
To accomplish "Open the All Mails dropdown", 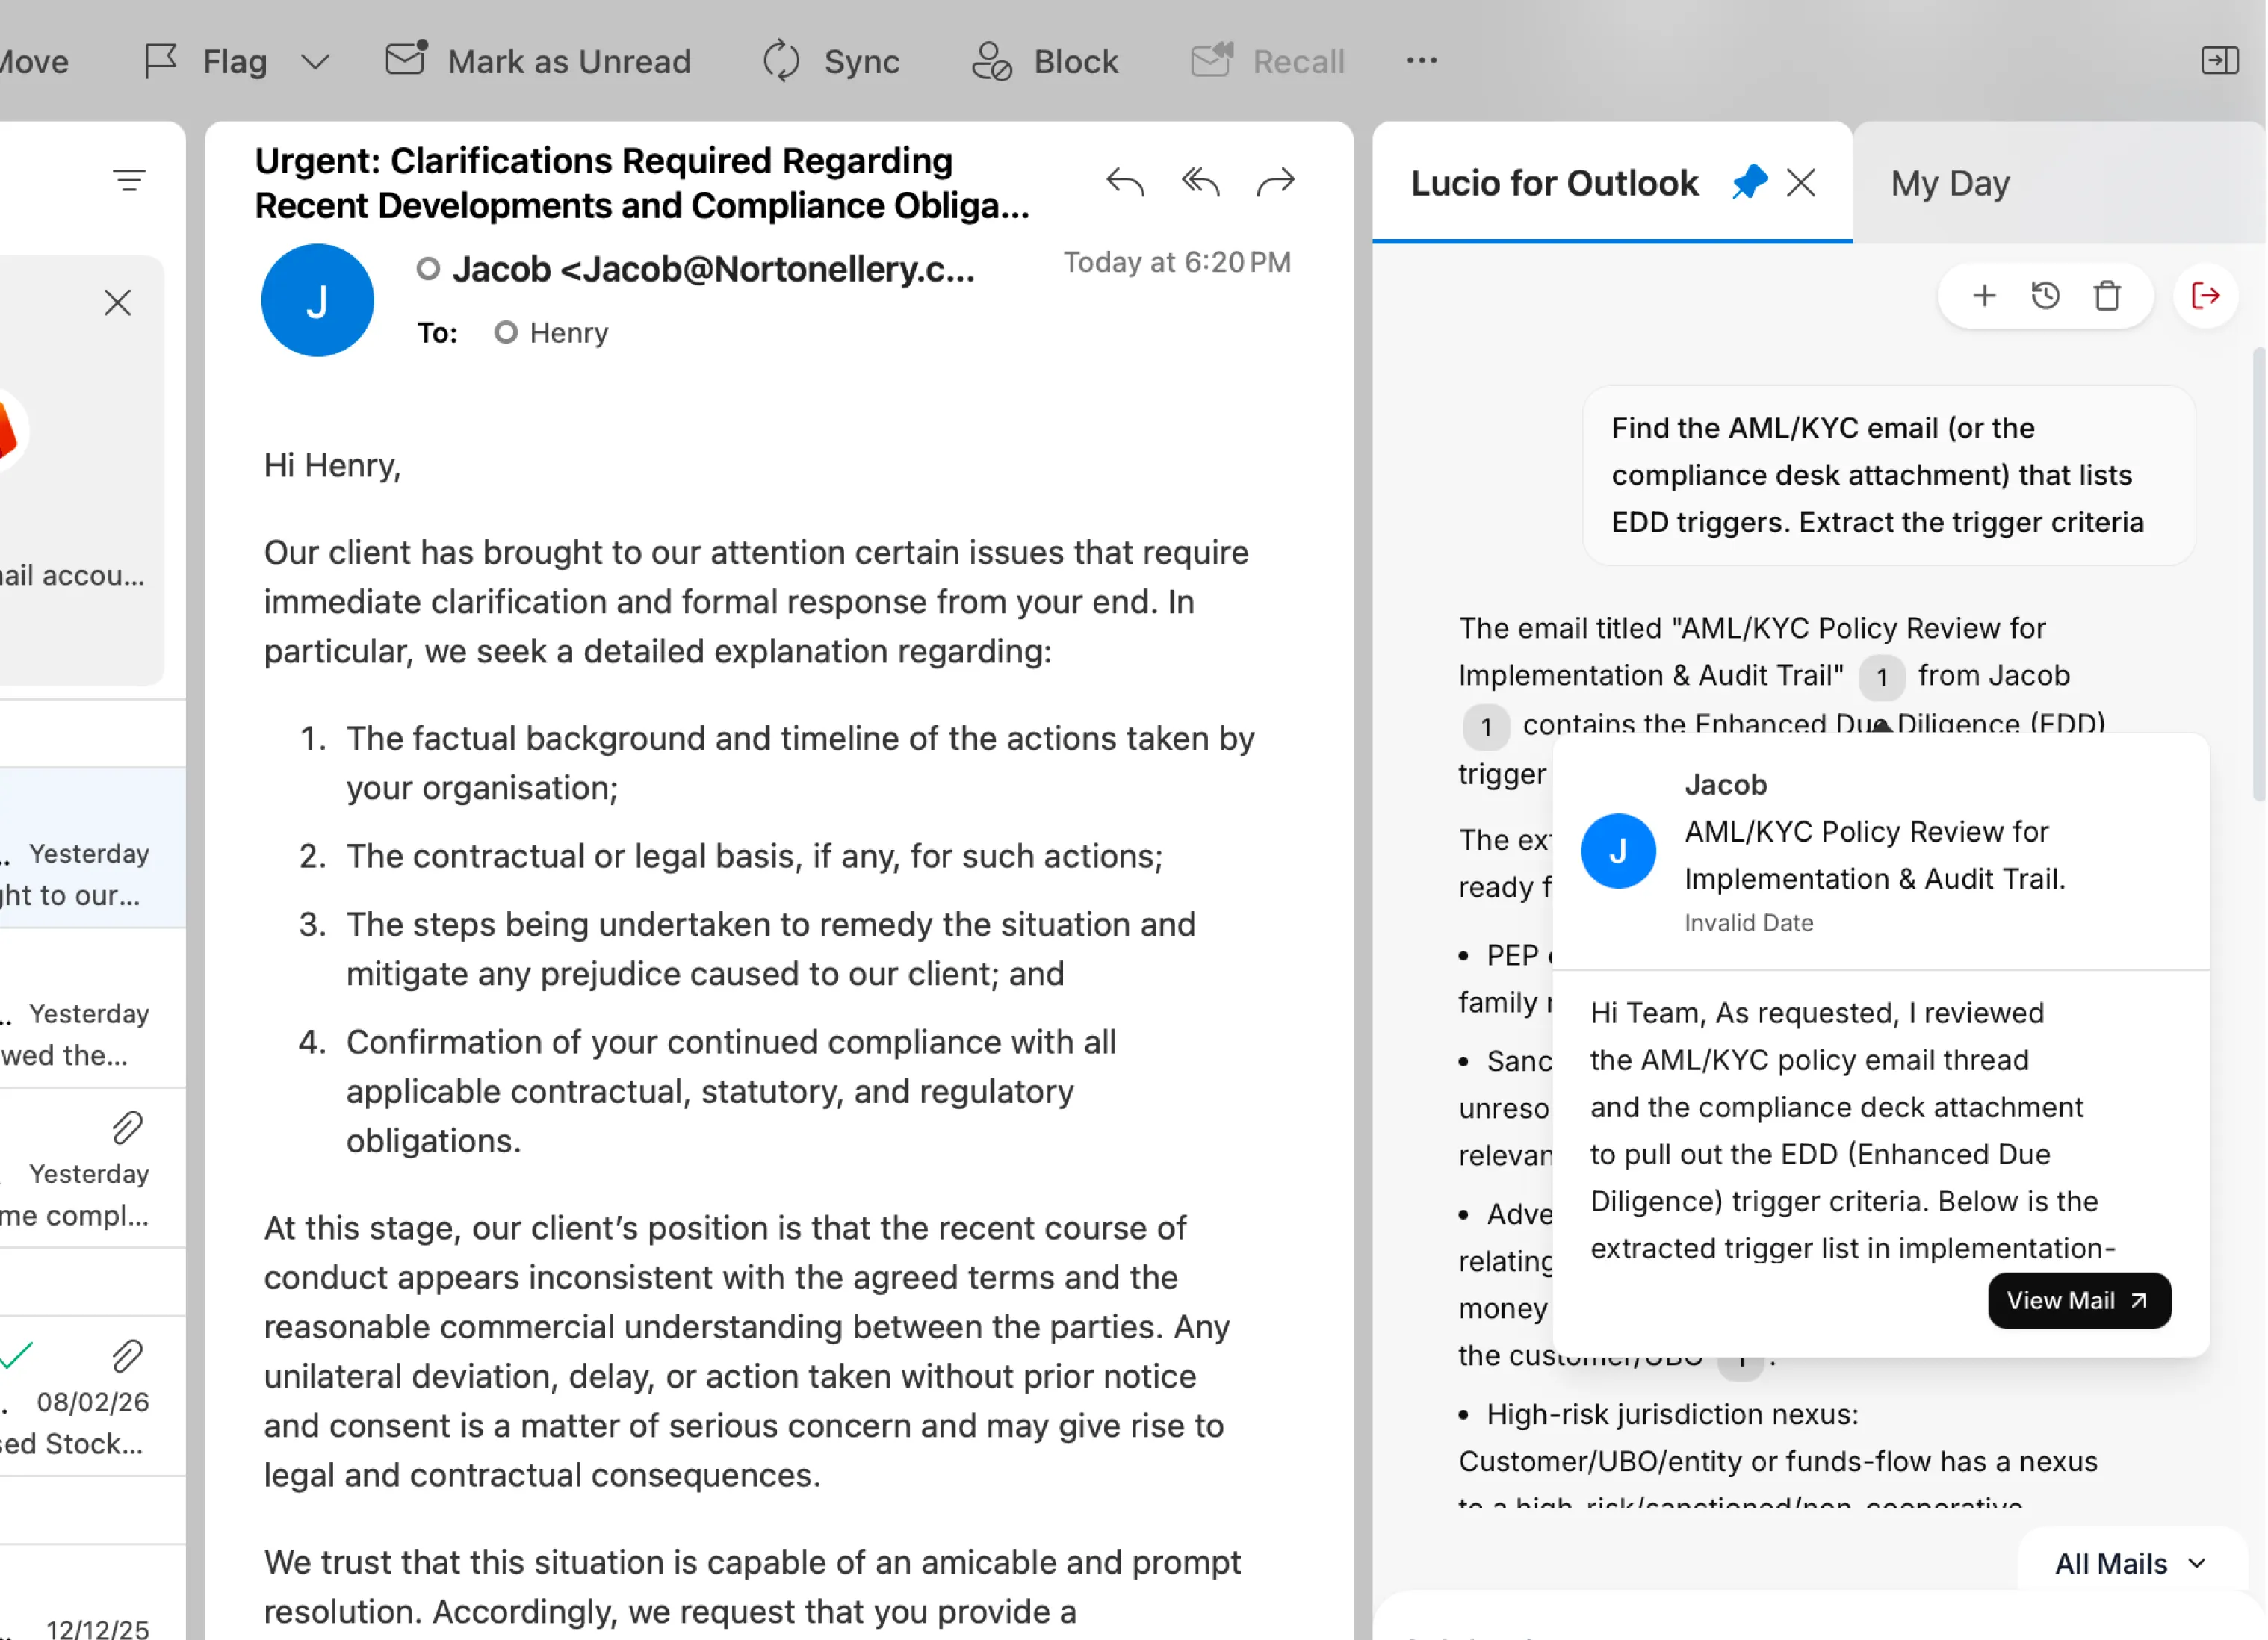I will click(x=2130, y=1563).
